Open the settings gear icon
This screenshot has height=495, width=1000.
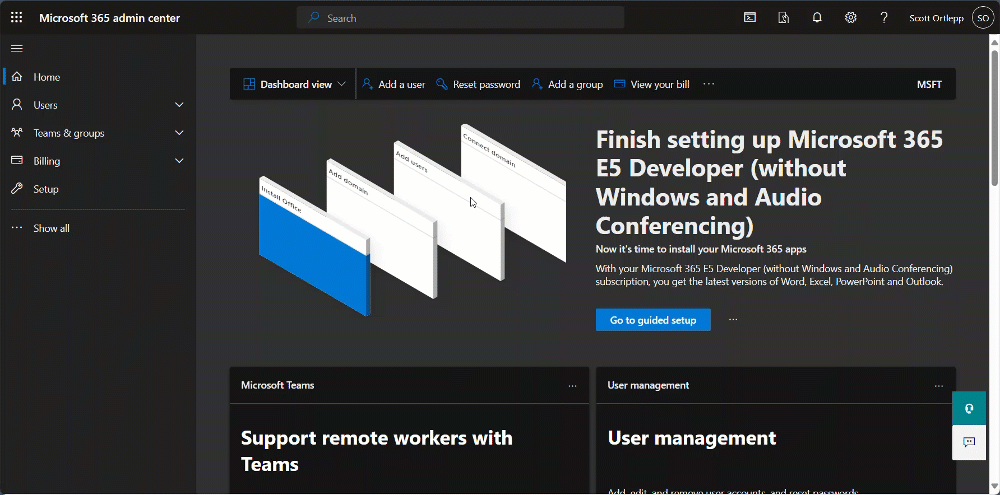[850, 18]
